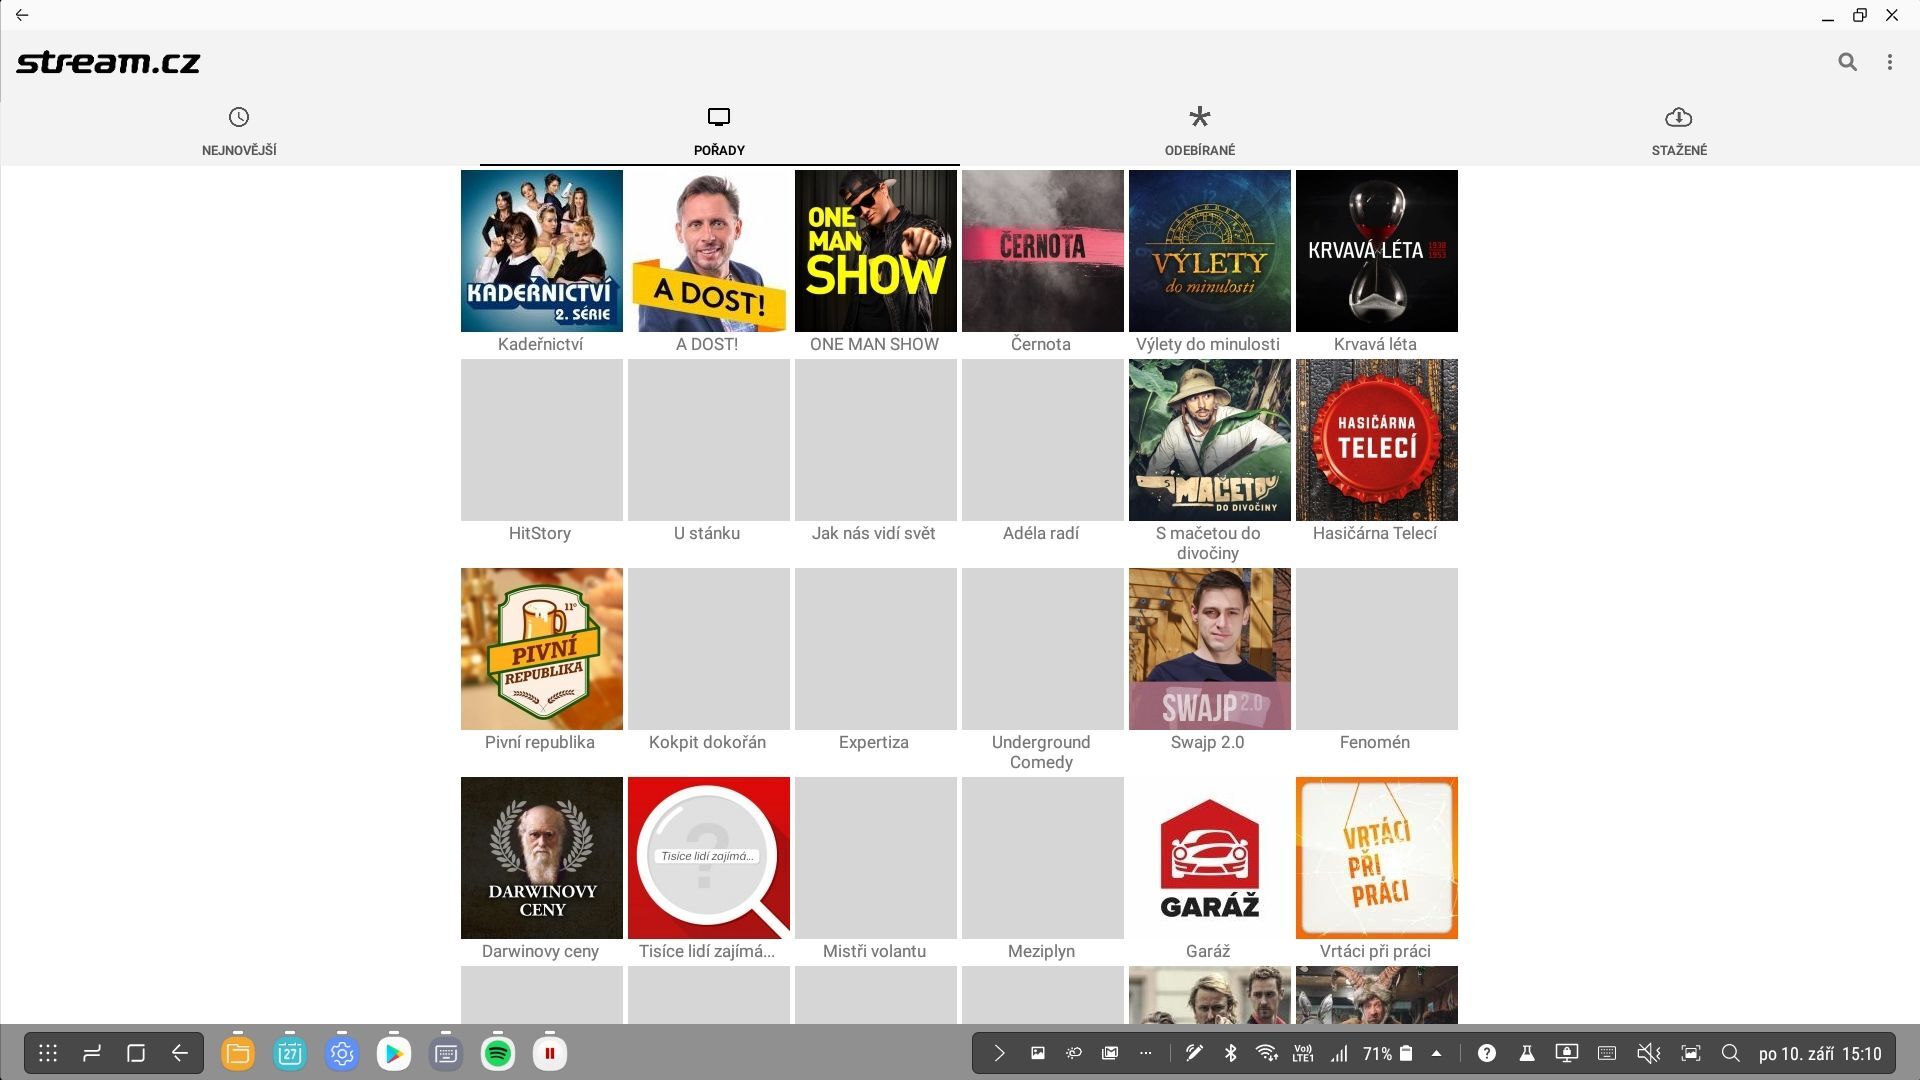This screenshot has width=1920, height=1080.
Task: Click the stream.cz logo
Action: point(108,62)
